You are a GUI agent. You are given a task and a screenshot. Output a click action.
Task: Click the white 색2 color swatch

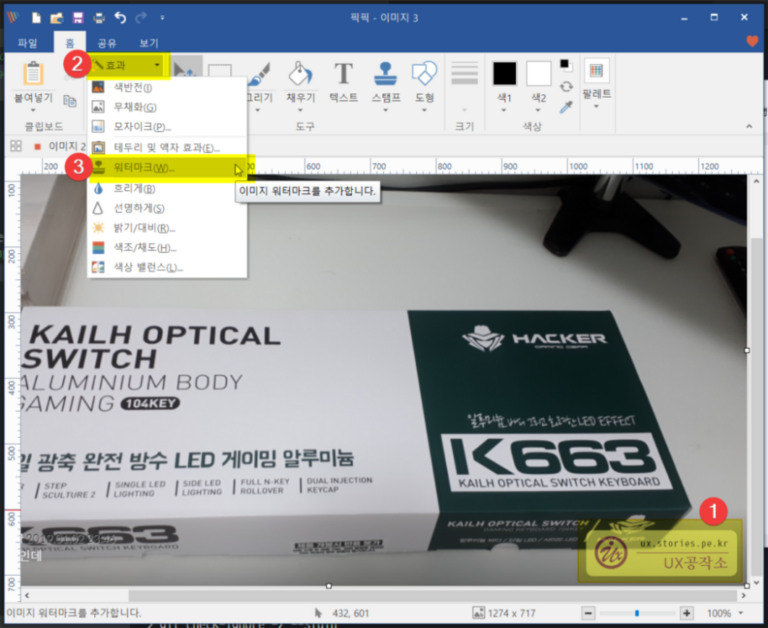coord(538,74)
